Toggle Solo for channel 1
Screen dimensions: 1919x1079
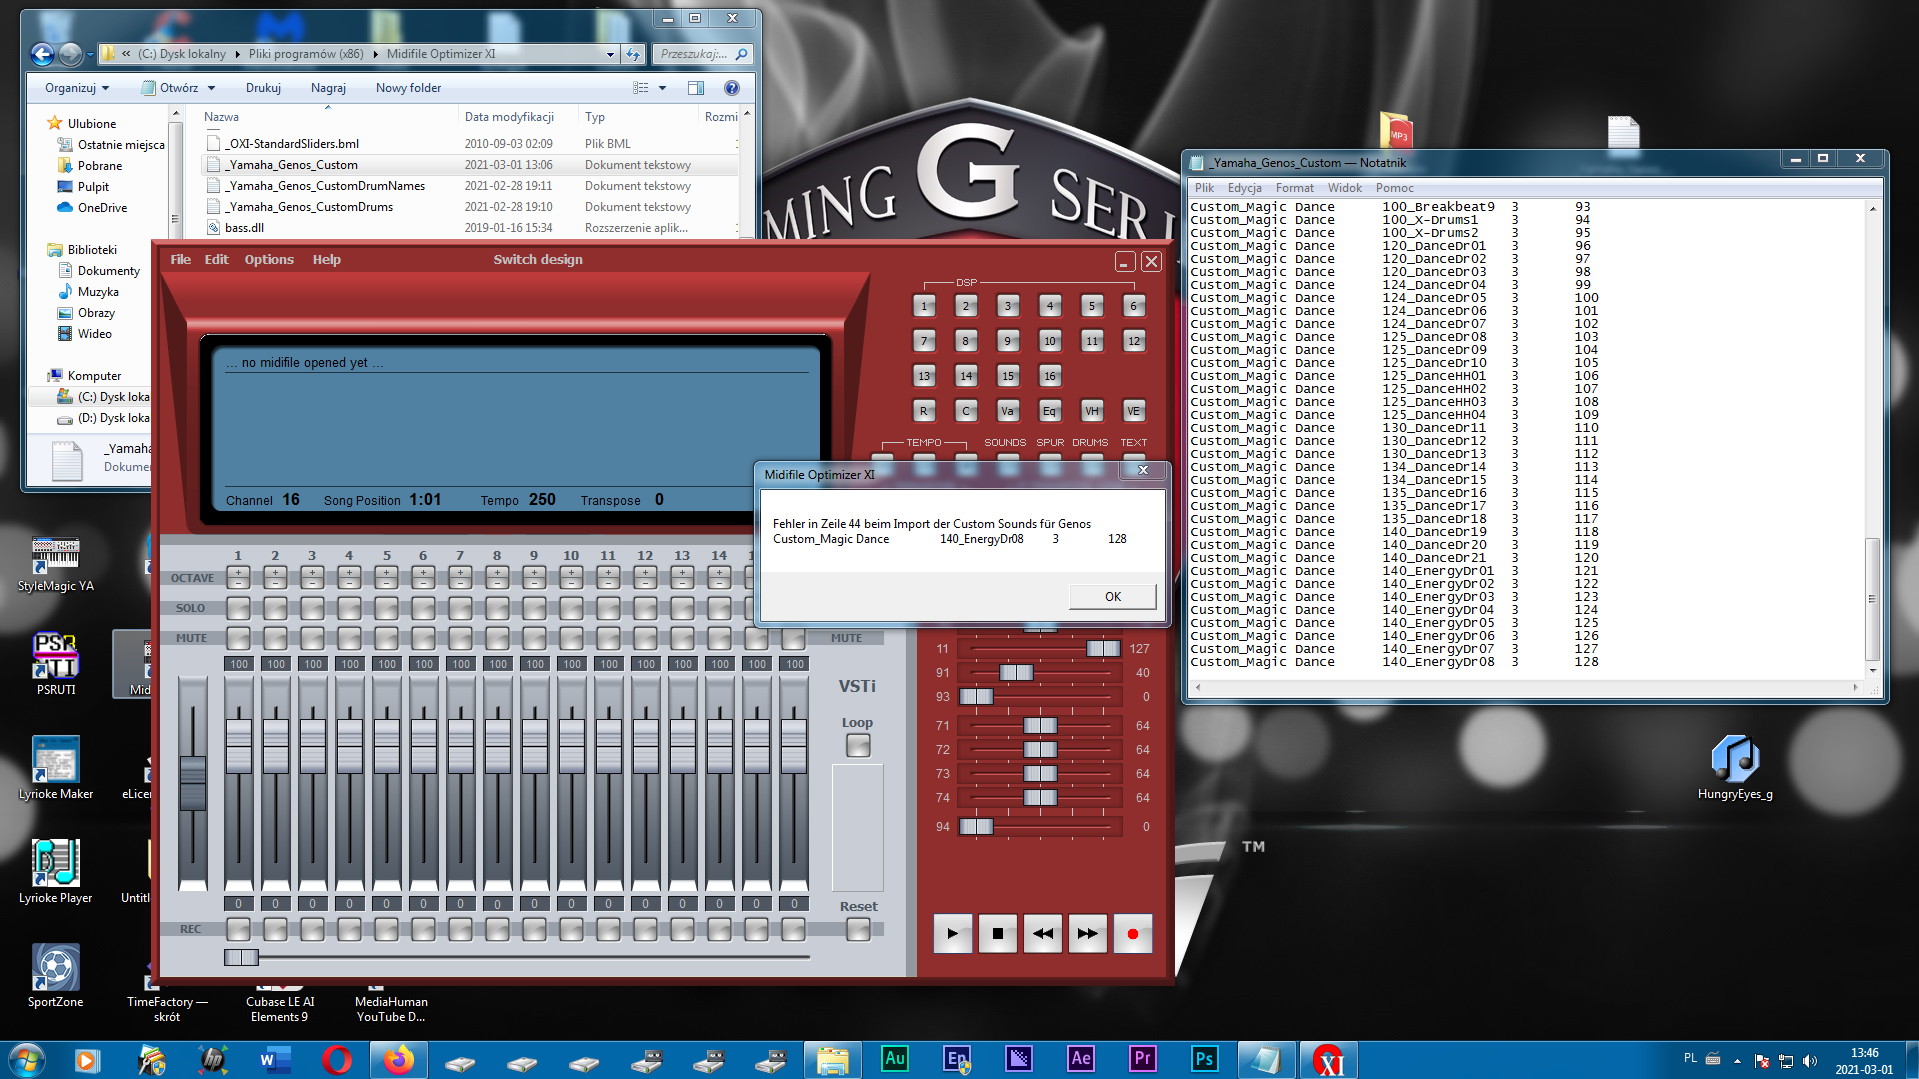(238, 607)
